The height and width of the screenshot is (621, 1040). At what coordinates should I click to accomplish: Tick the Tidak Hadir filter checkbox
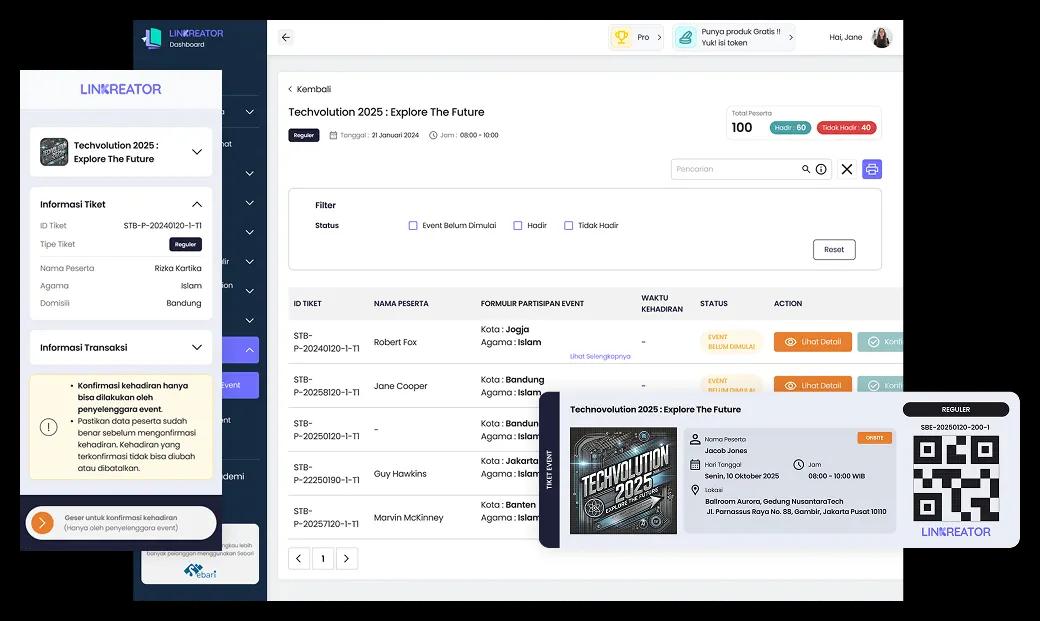coord(569,226)
